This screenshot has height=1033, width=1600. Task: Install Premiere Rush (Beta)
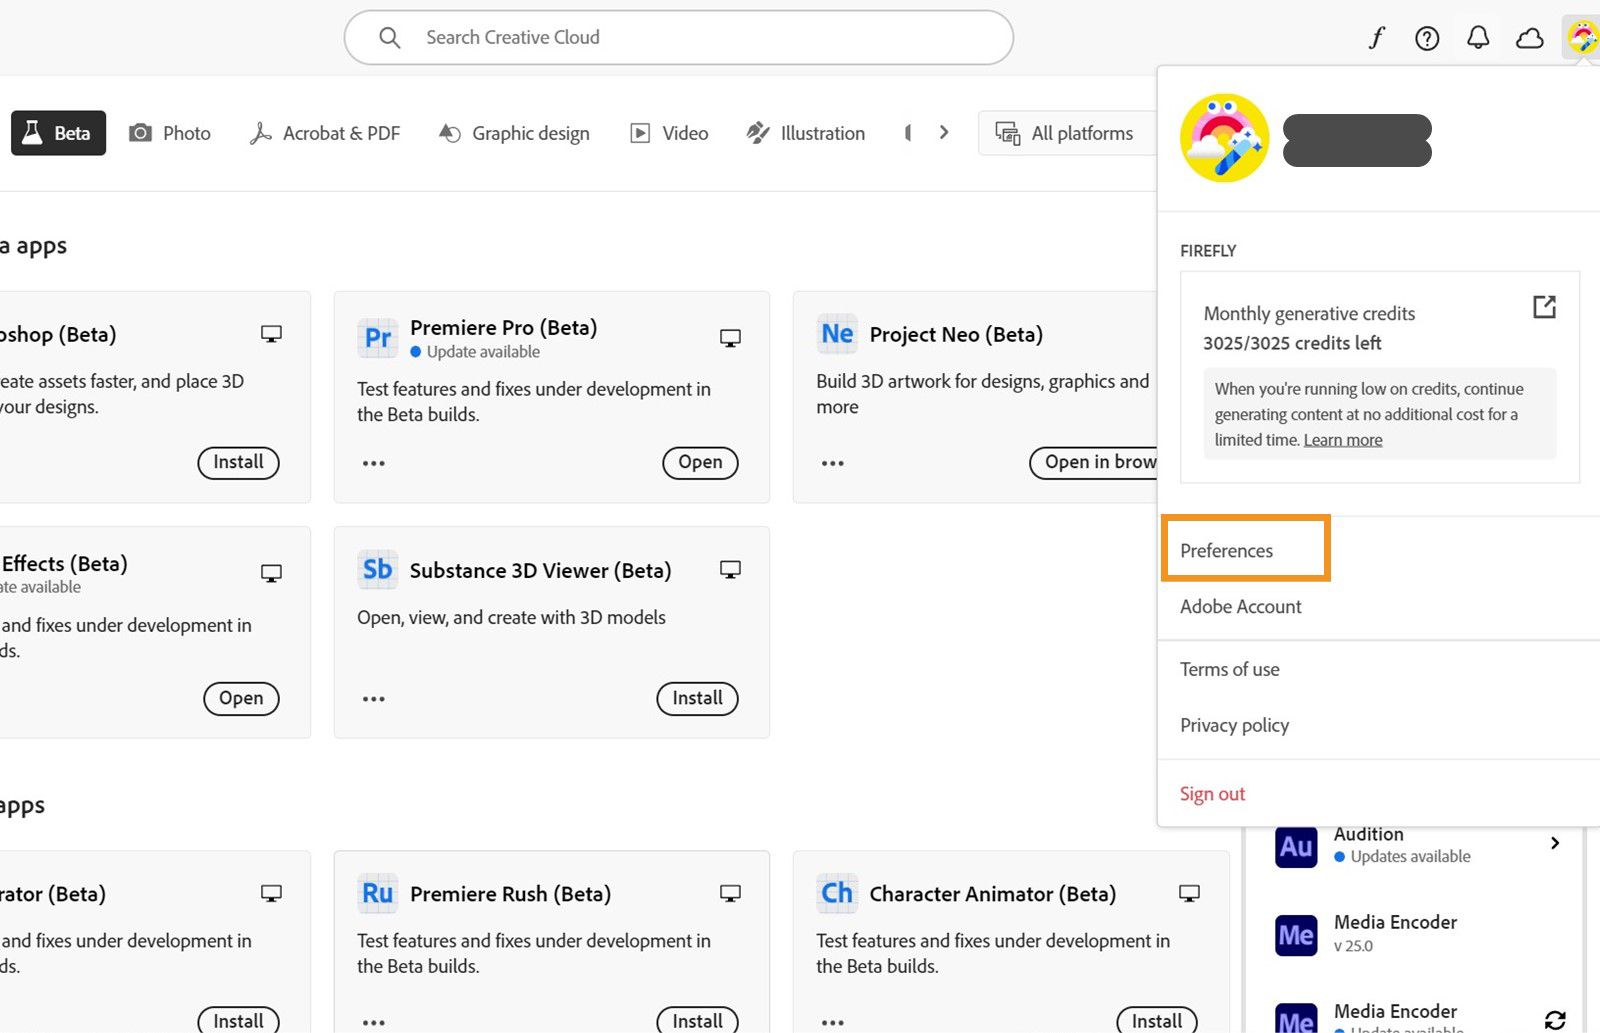coord(697,1021)
